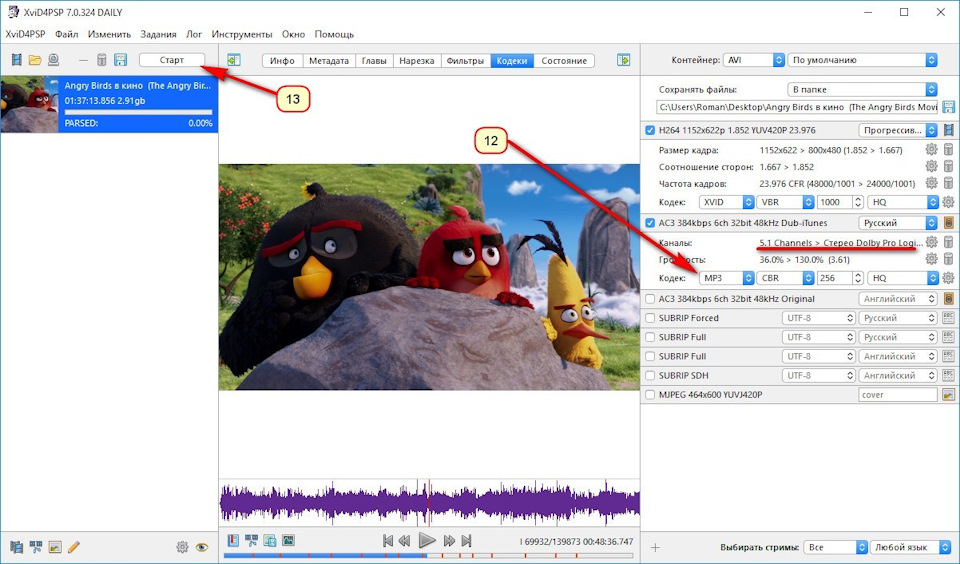Click the webcam capture icon
The image size is (960, 564).
[54, 60]
